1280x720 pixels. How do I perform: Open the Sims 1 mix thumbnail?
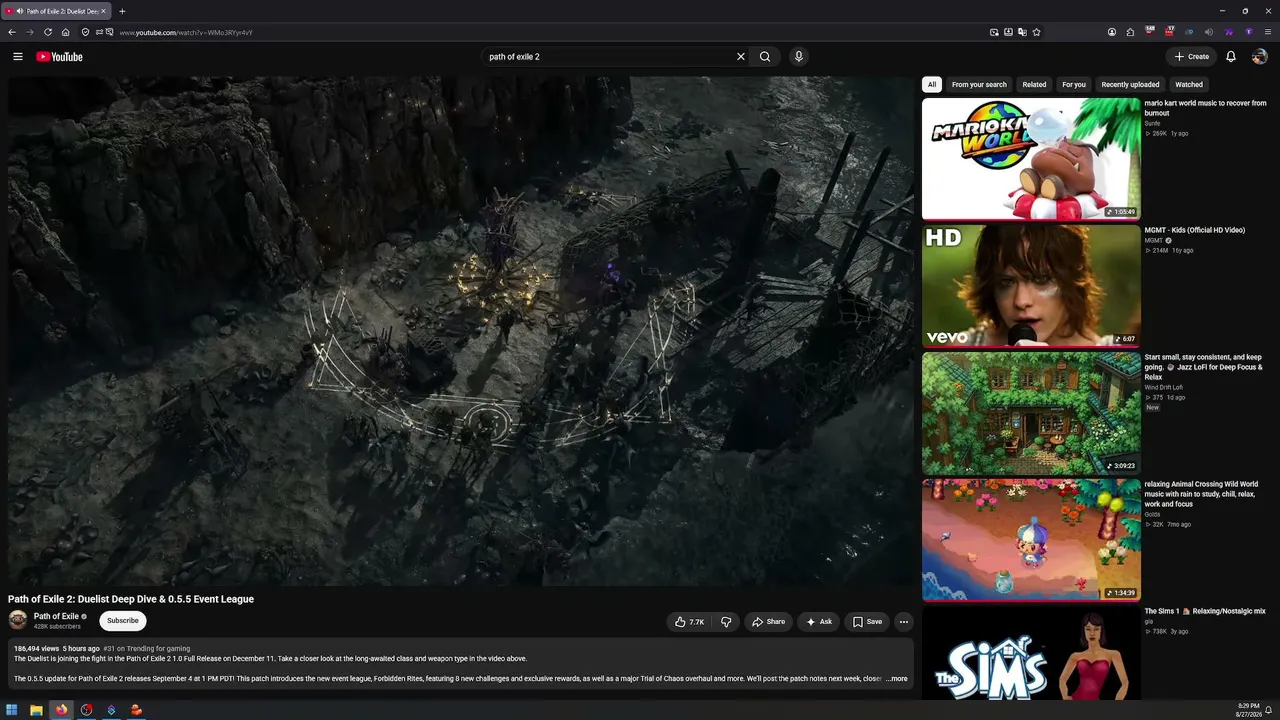point(1031,652)
